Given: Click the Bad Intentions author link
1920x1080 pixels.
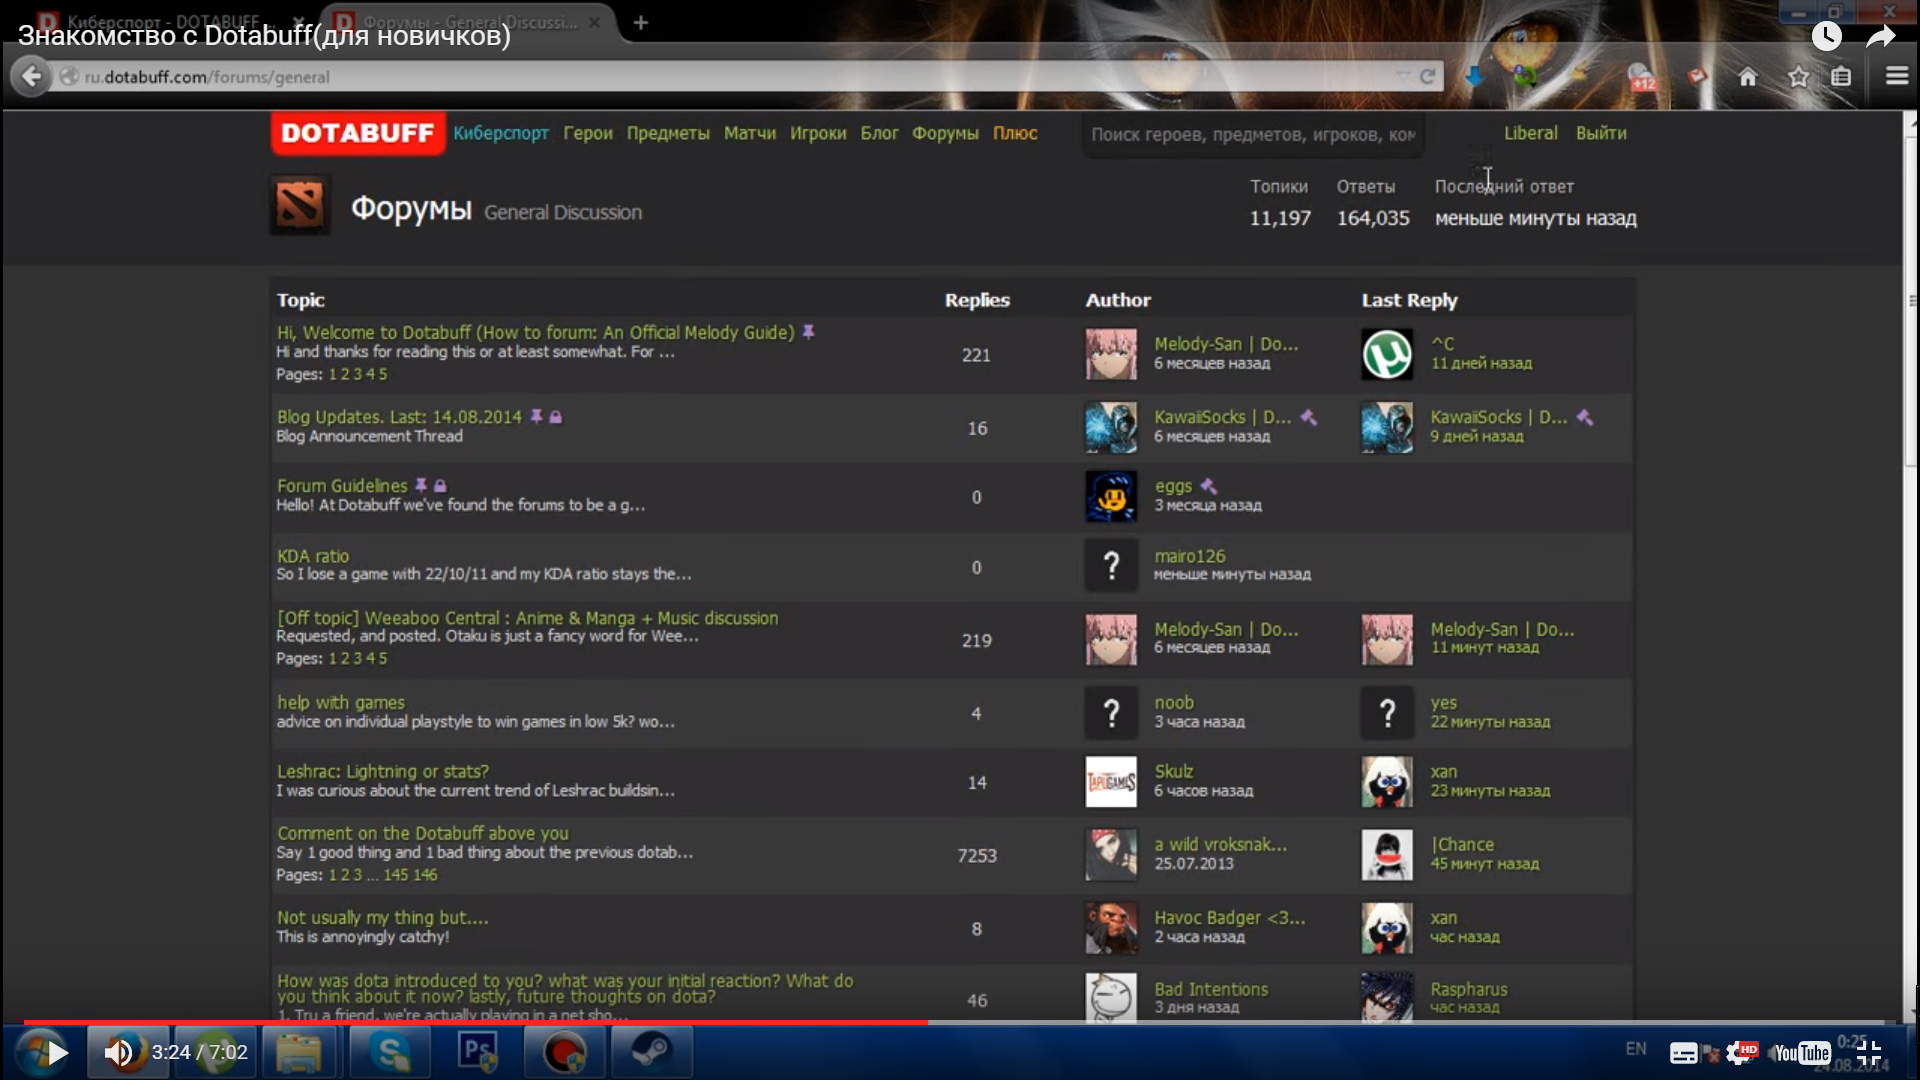Looking at the screenshot, I should click(1211, 989).
